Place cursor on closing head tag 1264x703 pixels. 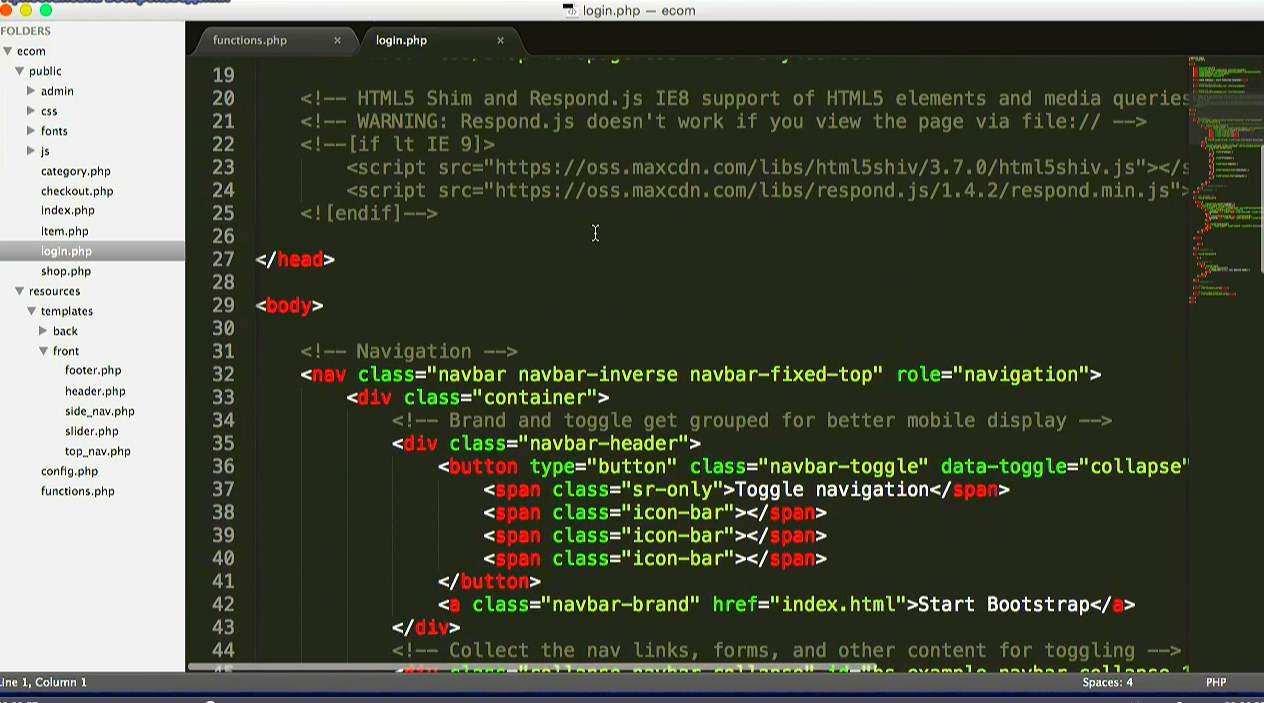click(295, 259)
